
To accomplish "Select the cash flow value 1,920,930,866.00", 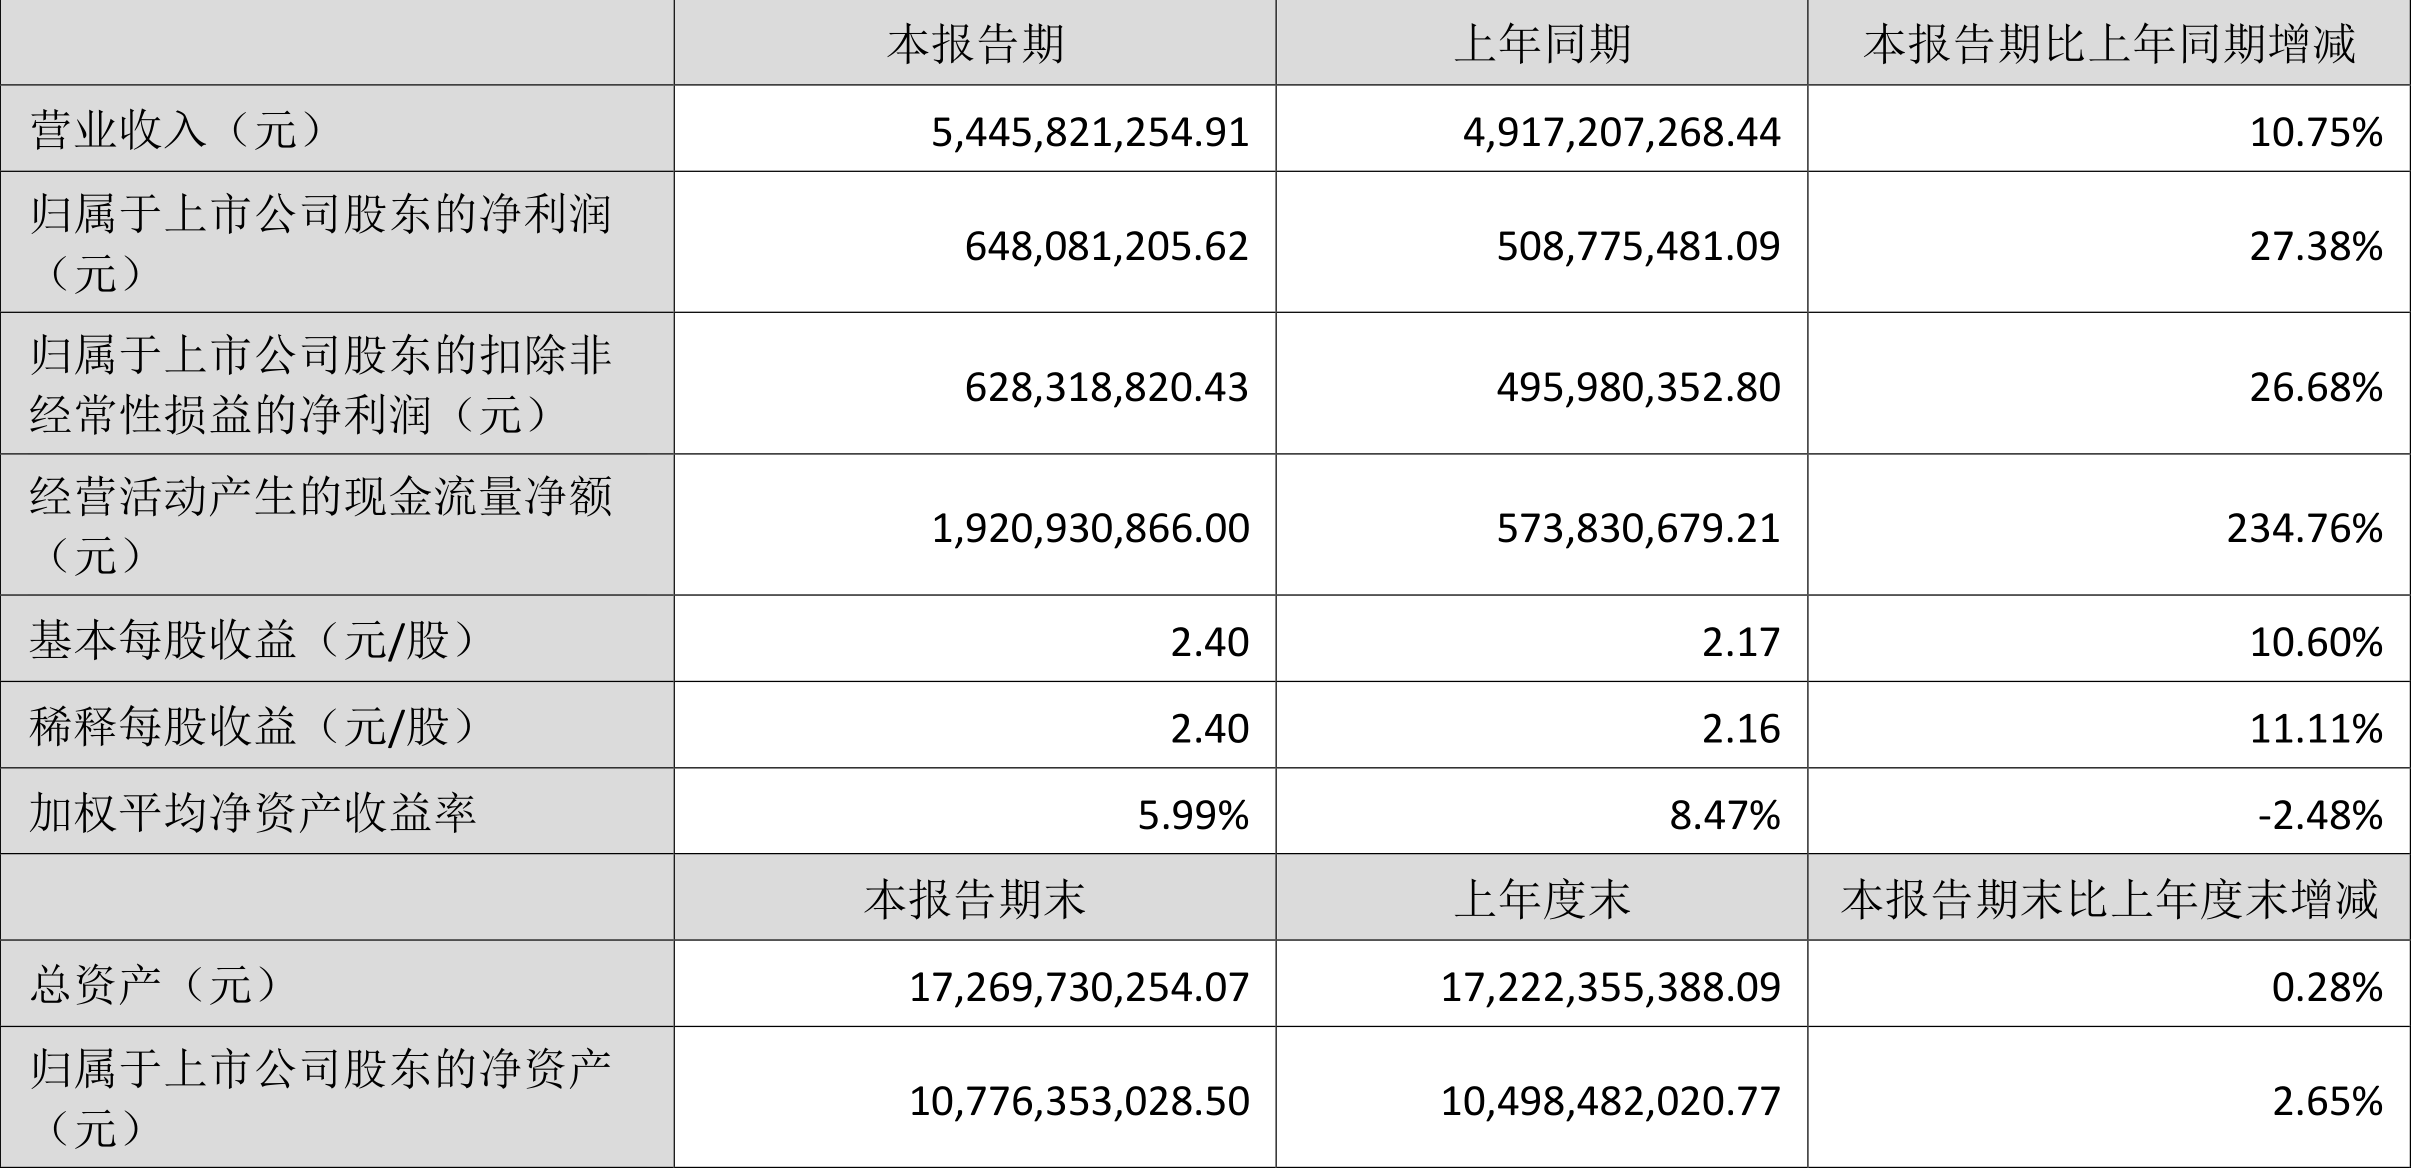I will 1090,528.
